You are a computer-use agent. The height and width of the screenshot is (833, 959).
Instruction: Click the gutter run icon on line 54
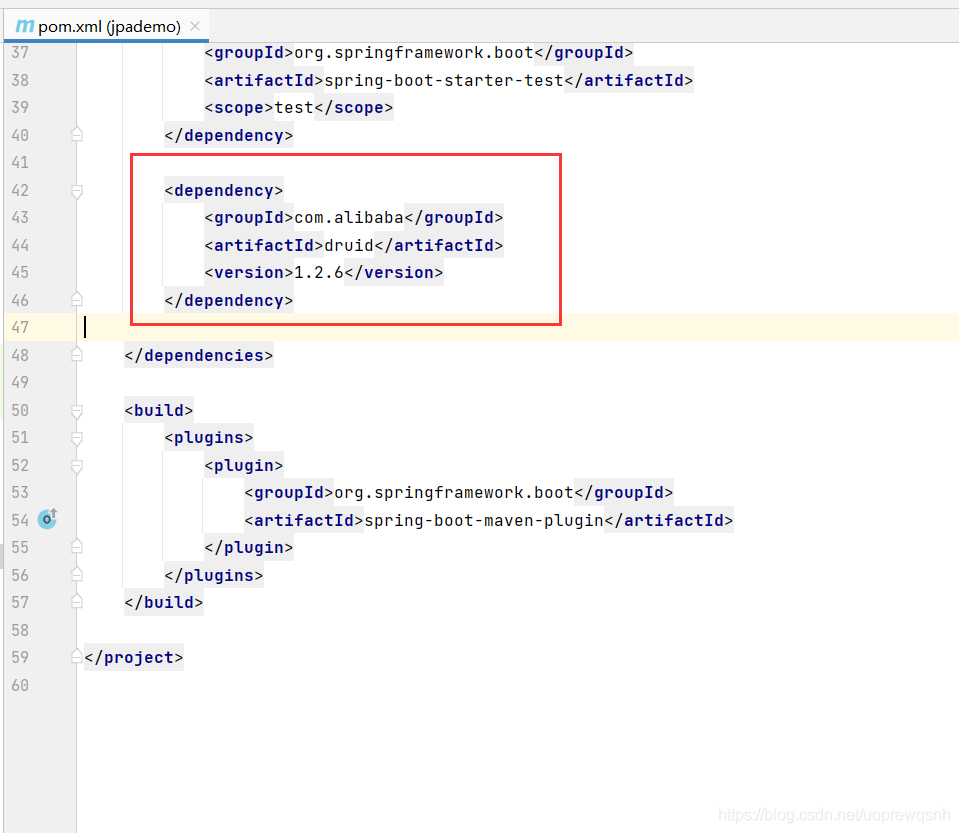47,519
